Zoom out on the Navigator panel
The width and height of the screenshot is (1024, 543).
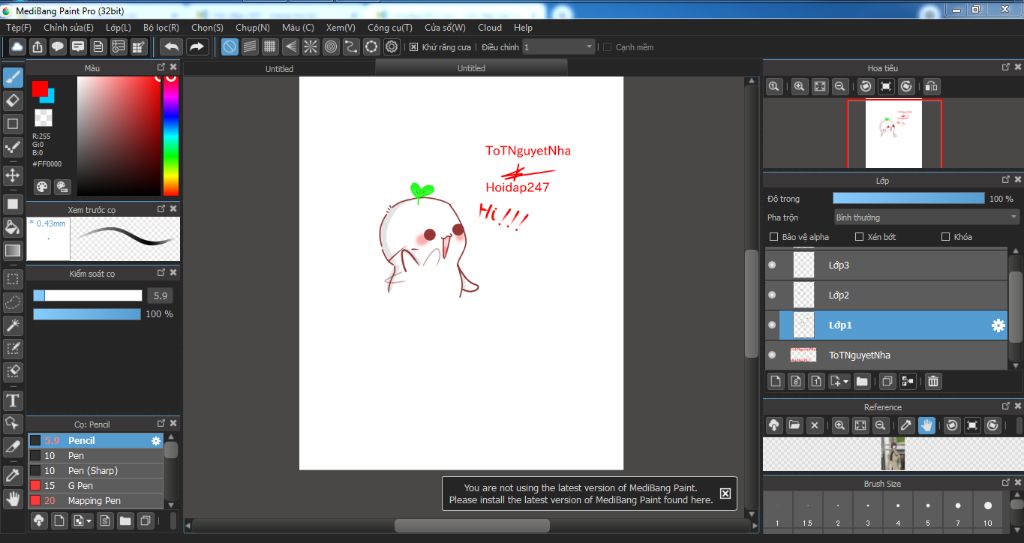click(x=840, y=86)
